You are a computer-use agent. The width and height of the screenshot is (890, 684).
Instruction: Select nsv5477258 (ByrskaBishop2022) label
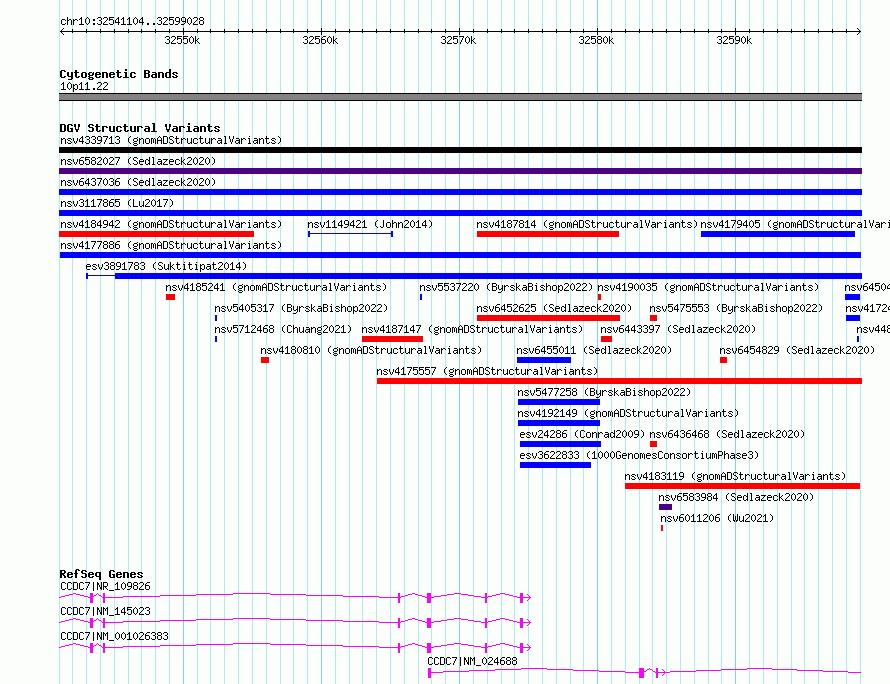(604, 392)
